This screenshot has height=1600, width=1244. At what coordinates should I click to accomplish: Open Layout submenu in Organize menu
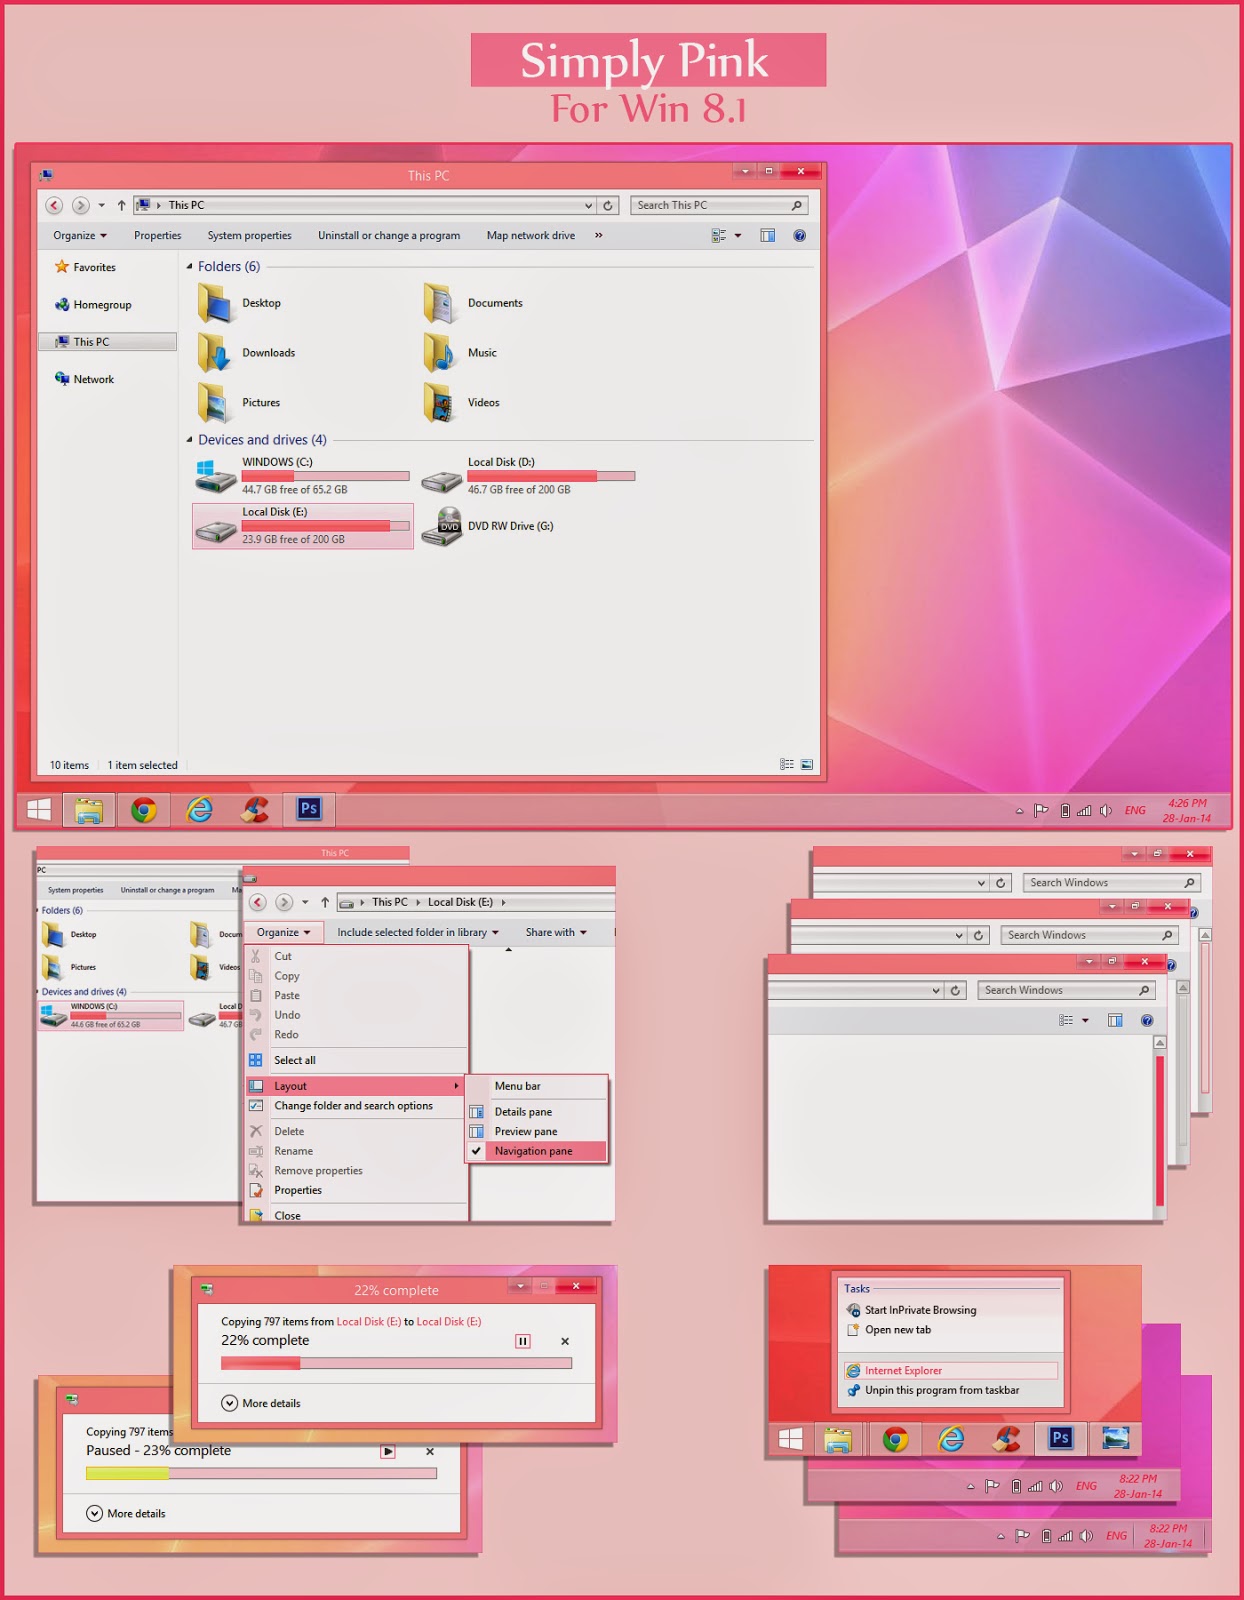point(357,1086)
